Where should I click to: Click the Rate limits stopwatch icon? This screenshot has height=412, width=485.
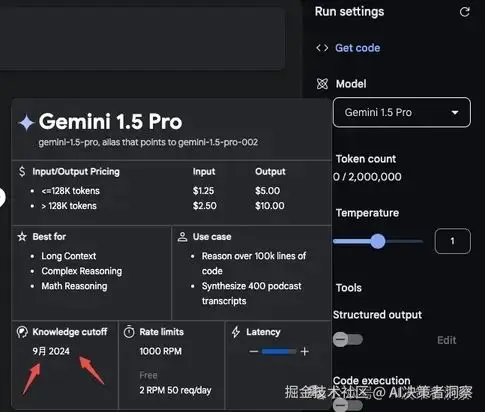pyautogui.click(x=129, y=332)
